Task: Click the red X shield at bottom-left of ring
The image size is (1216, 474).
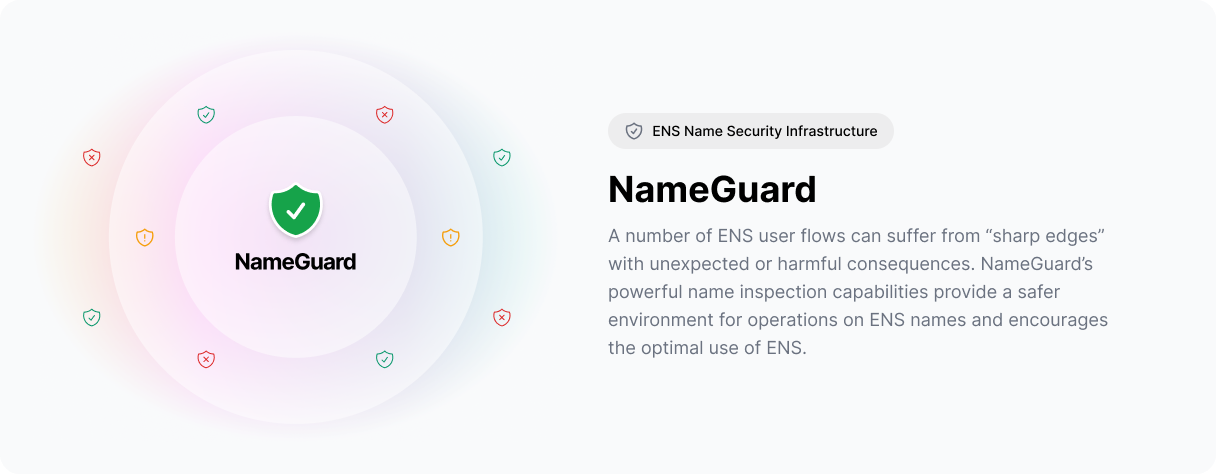Action: [206, 359]
